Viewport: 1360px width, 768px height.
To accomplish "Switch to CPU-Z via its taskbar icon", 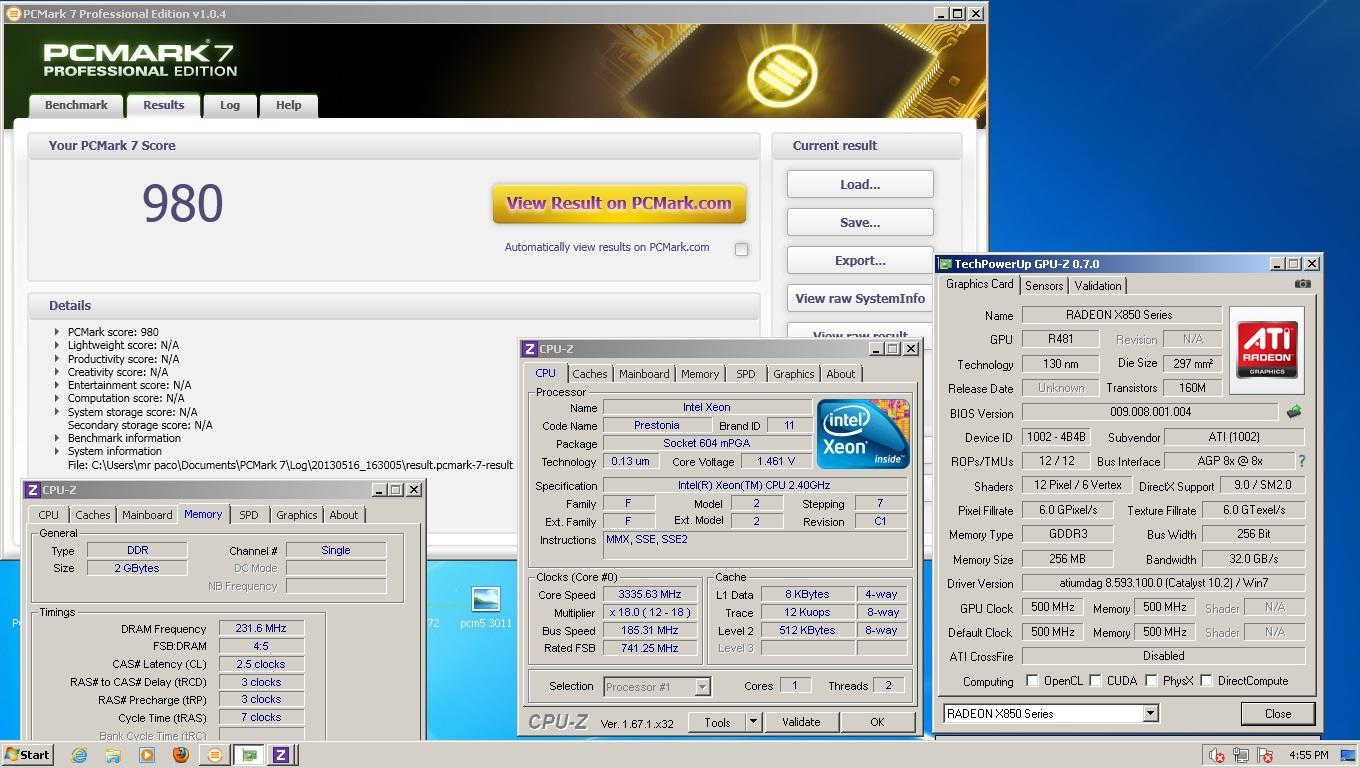I will click(x=281, y=755).
